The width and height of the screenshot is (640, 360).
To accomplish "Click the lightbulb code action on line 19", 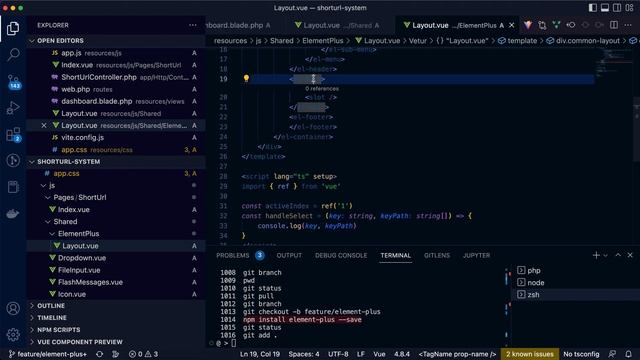I will point(246,78).
